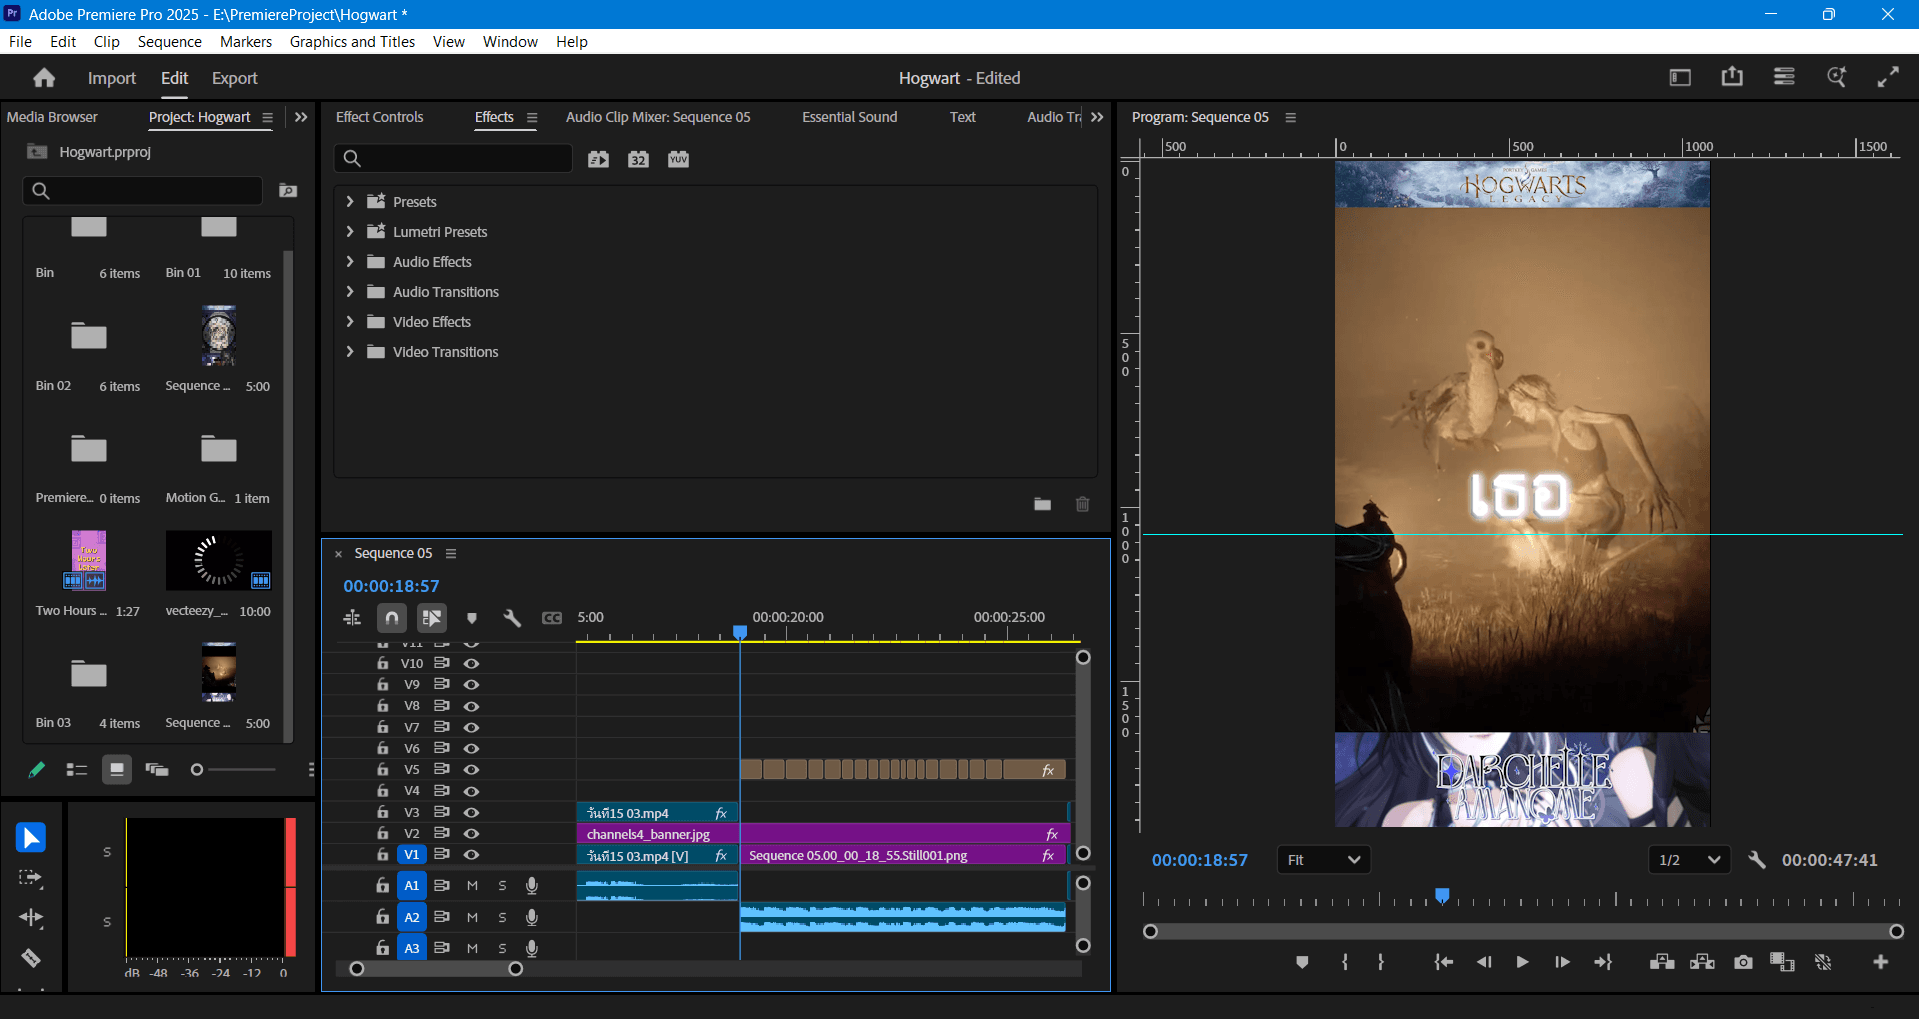Switch to the Essential Sound tab
Screen dimensions: 1919x1019
pos(849,117)
